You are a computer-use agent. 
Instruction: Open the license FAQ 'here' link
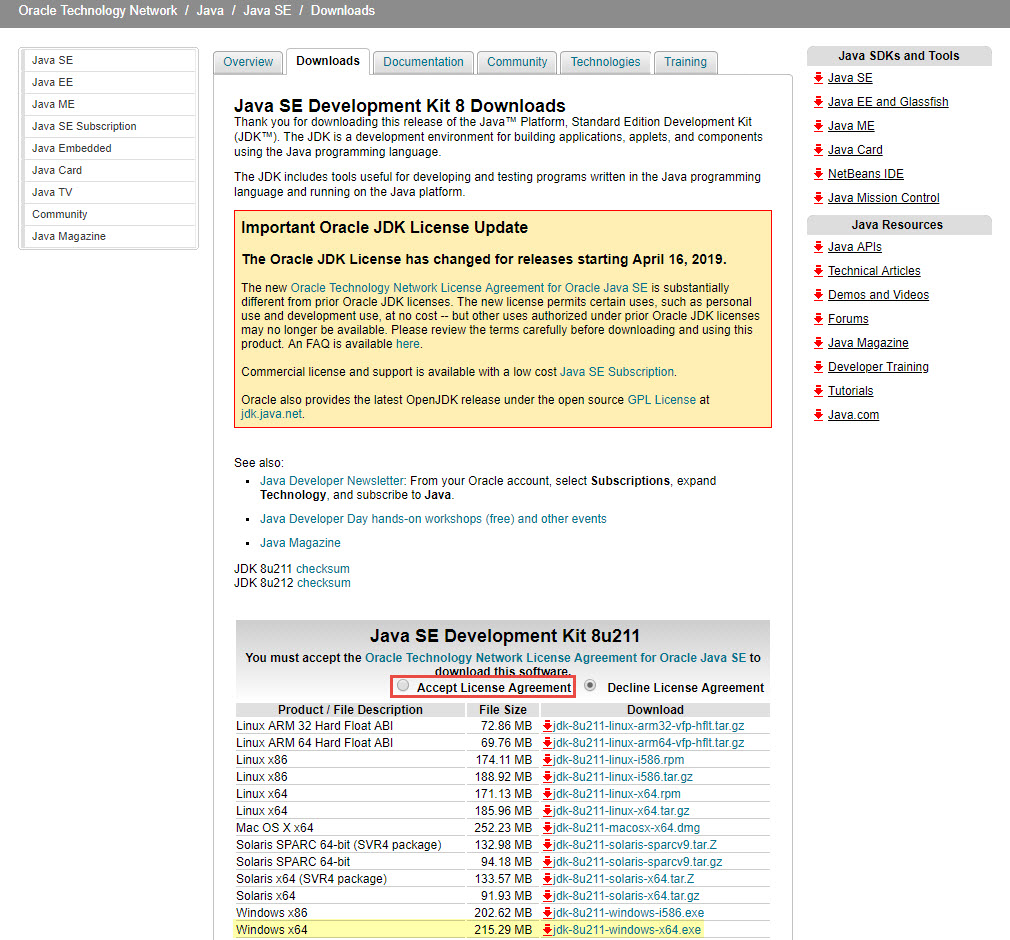pyautogui.click(x=408, y=344)
